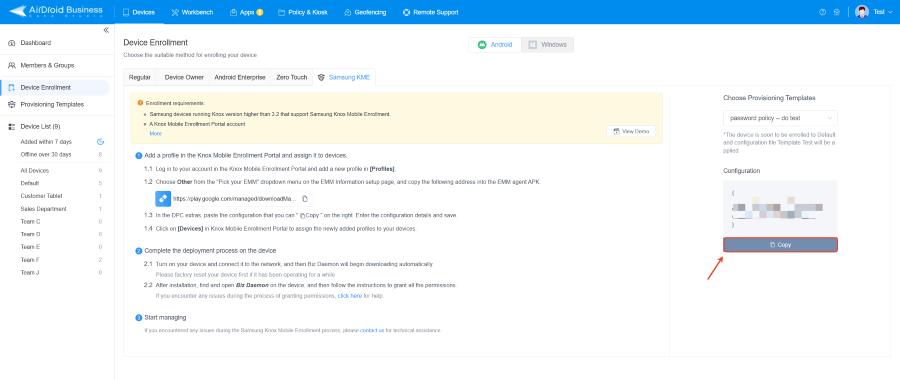
Task: Click the Workbench tools icon
Action: (175, 12)
